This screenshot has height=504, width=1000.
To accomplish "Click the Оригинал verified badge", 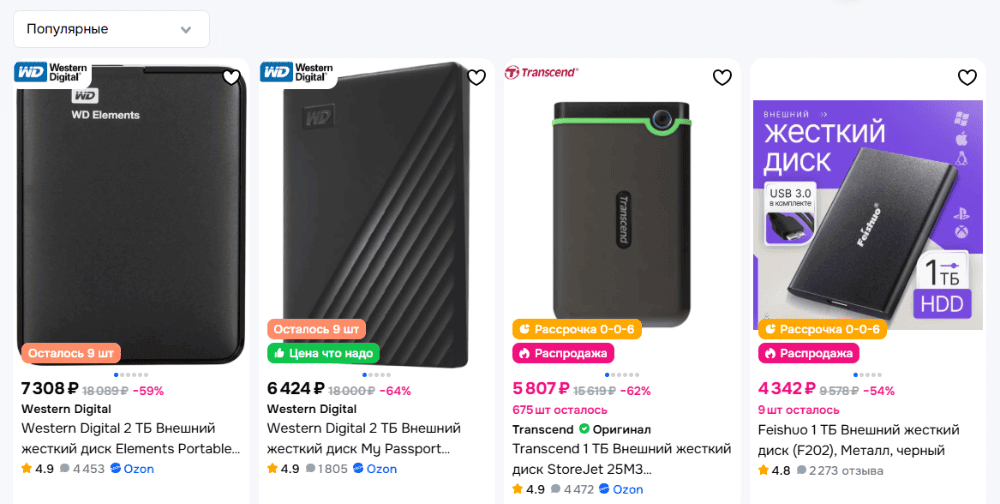I will click(x=616, y=429).
